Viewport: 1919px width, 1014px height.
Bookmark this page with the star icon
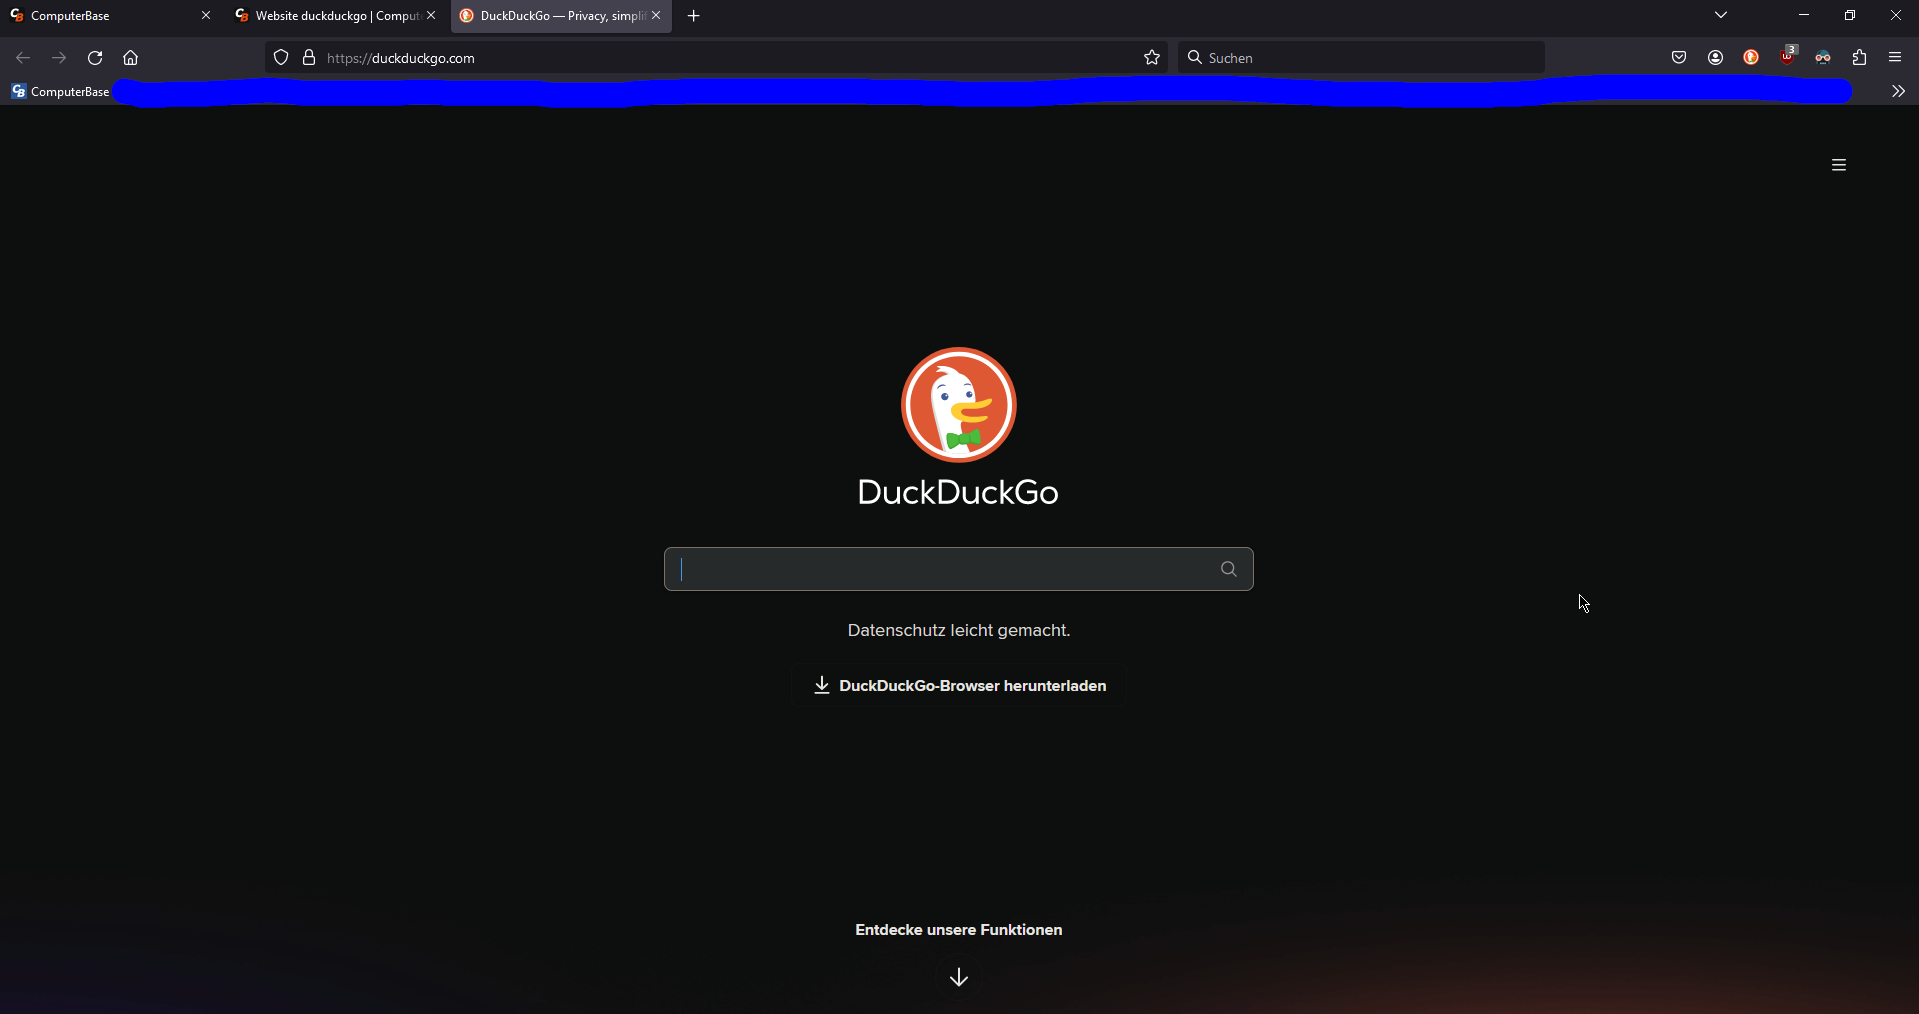1152,58
